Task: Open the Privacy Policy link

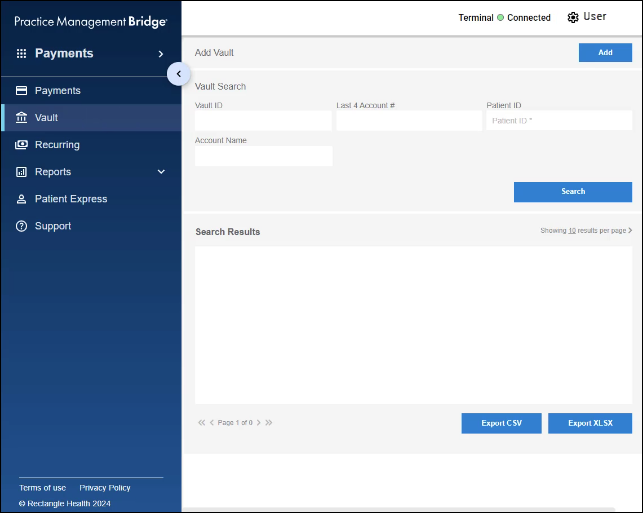Action: pos(105,488)
